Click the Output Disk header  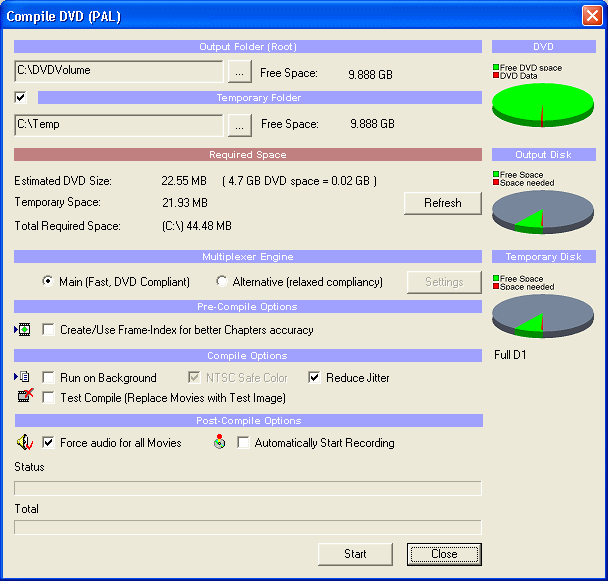pos(544,154)
